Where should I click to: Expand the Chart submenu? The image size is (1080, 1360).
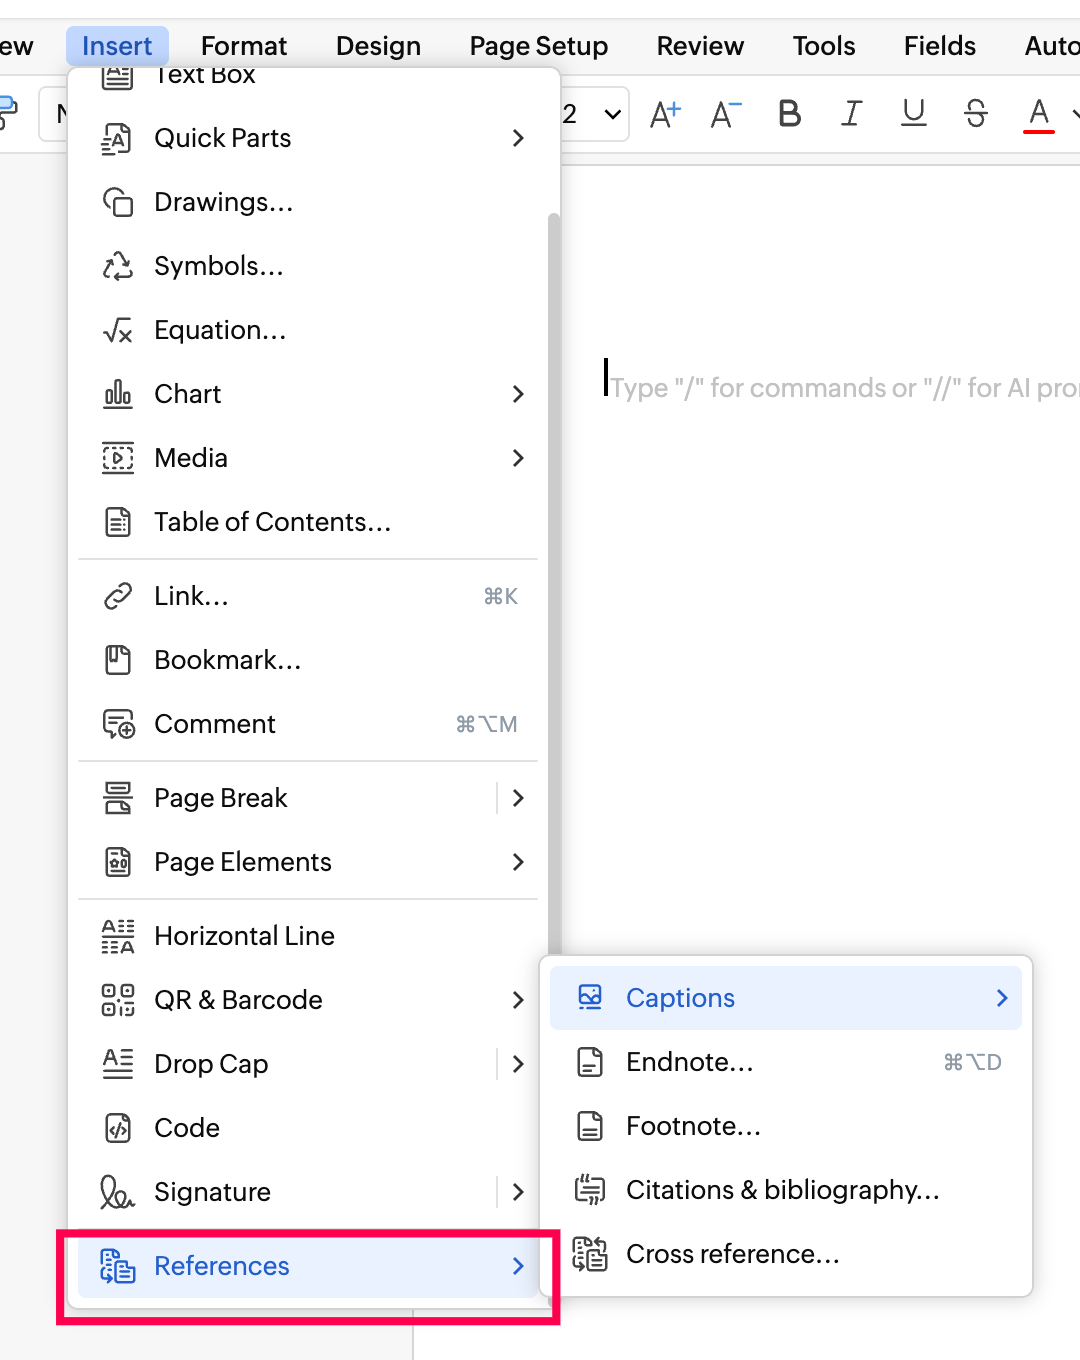517,394
